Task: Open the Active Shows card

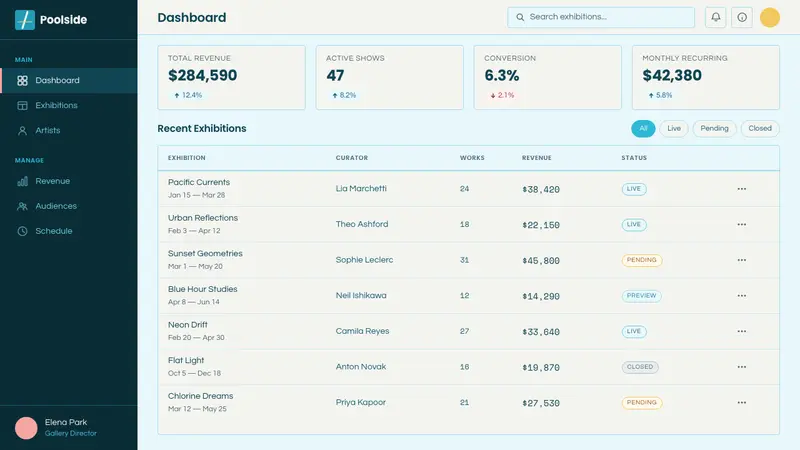Action: click(390, 78)
